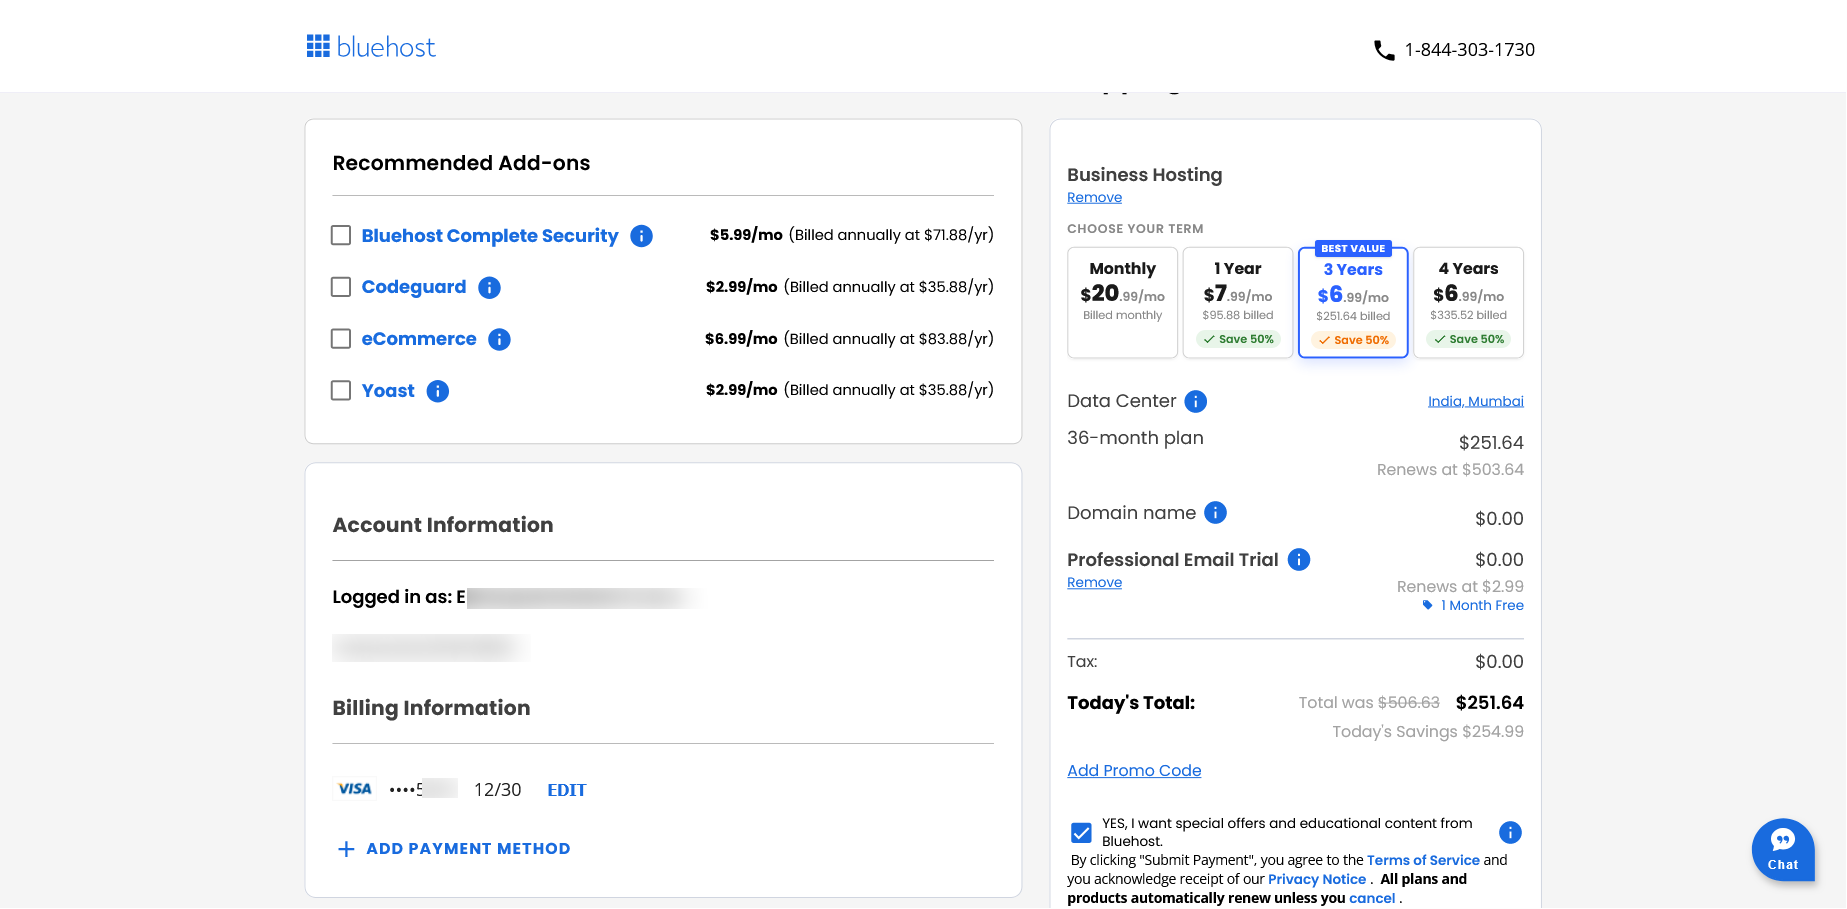Click Save 50% badge under 1 Year

coord(1238,339)
